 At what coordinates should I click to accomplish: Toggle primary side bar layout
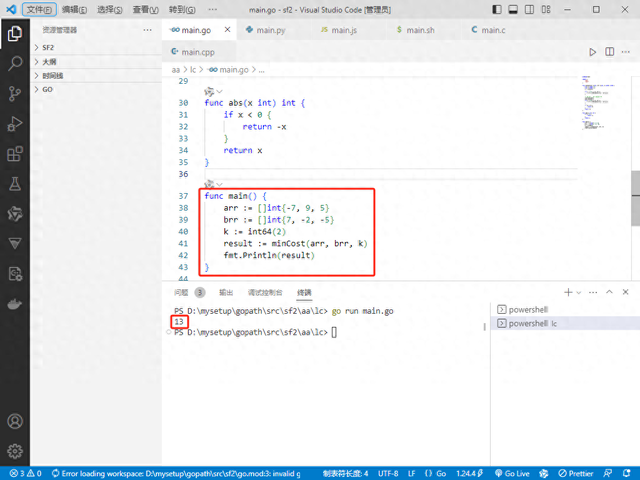[497, 9]
